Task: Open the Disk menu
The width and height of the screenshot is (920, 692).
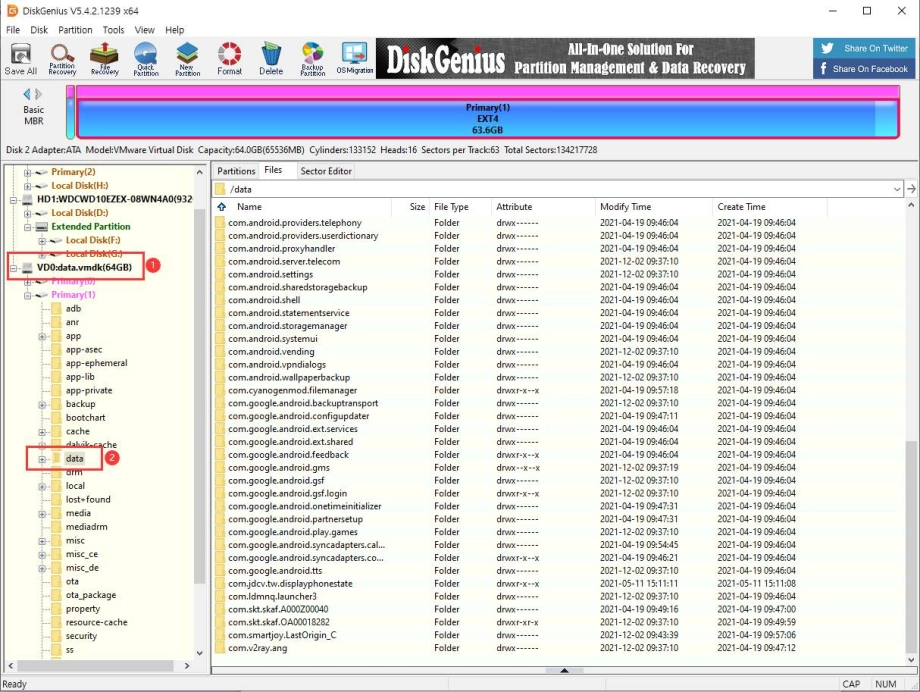Action: 39,30
